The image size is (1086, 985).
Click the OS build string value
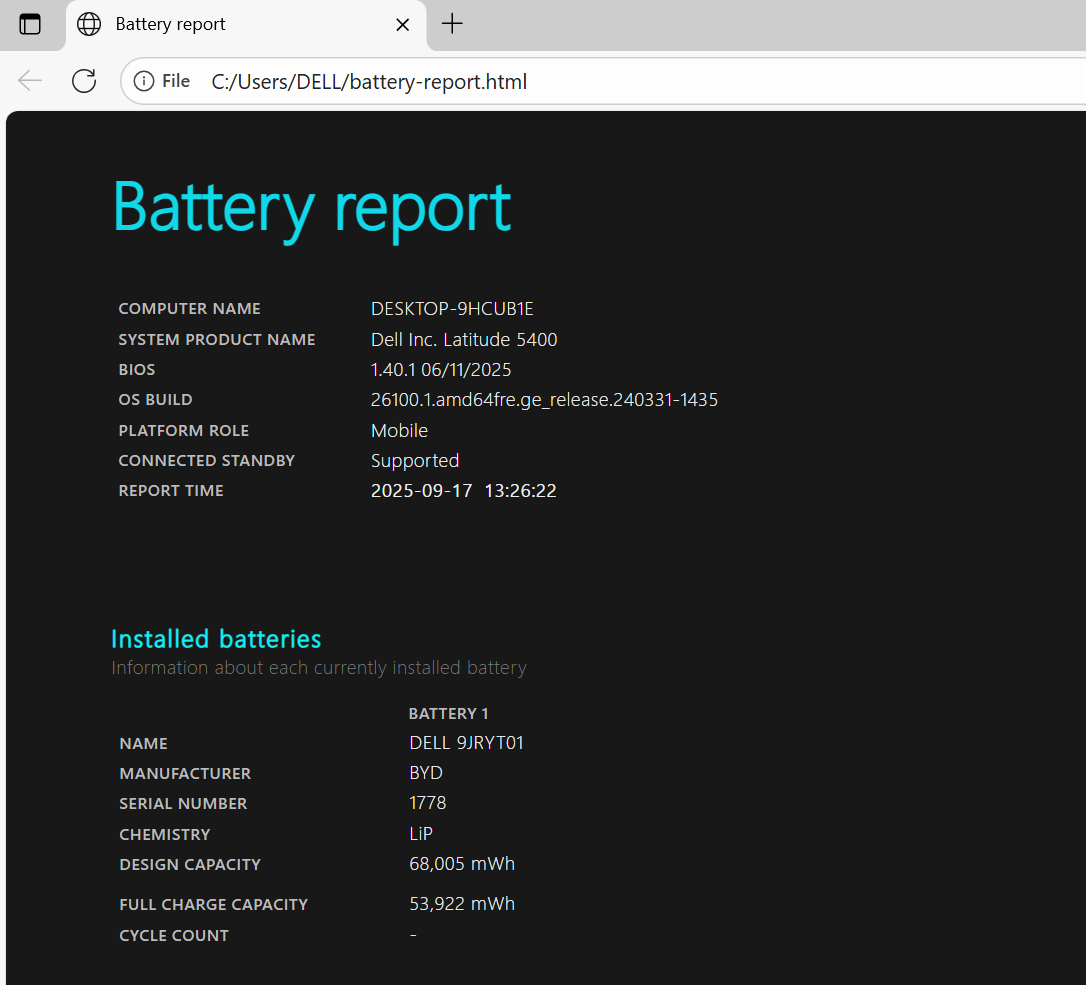[x=544, y=400]
